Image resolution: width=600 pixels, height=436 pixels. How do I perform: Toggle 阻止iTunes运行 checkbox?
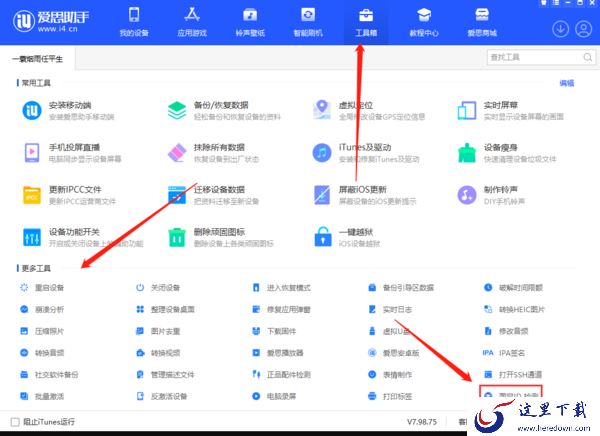pos(15,422)
